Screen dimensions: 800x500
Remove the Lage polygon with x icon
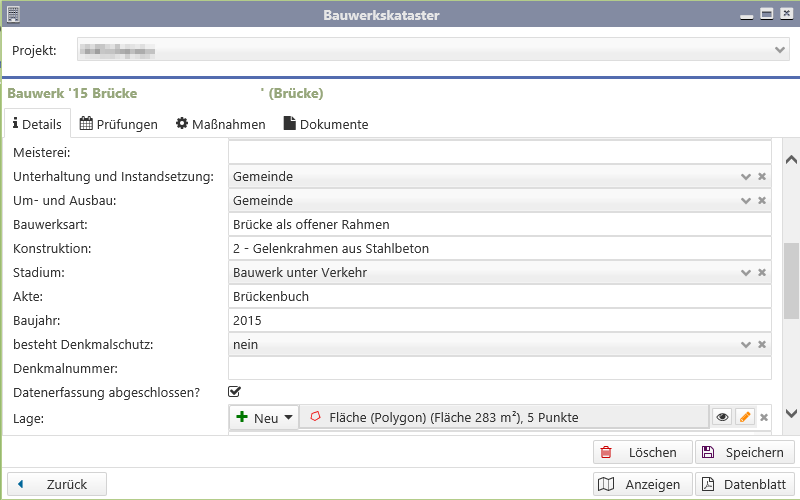point(763,418)
